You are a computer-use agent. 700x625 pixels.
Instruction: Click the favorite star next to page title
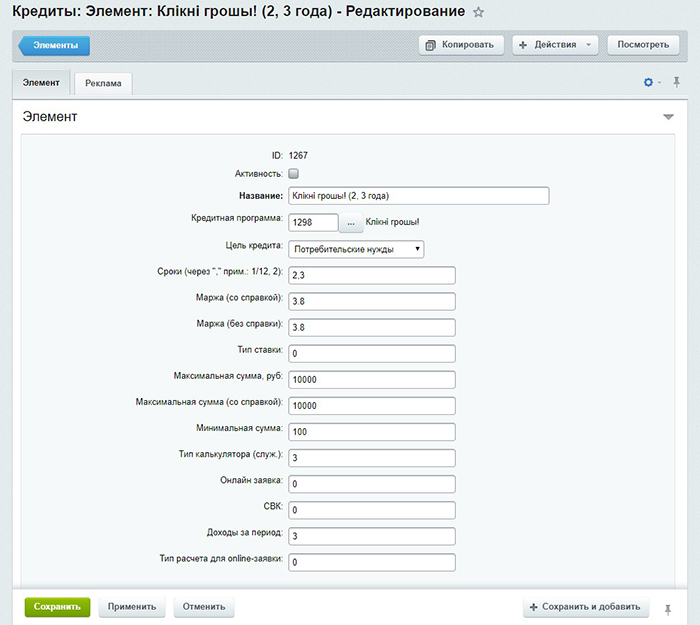[478, 13]
